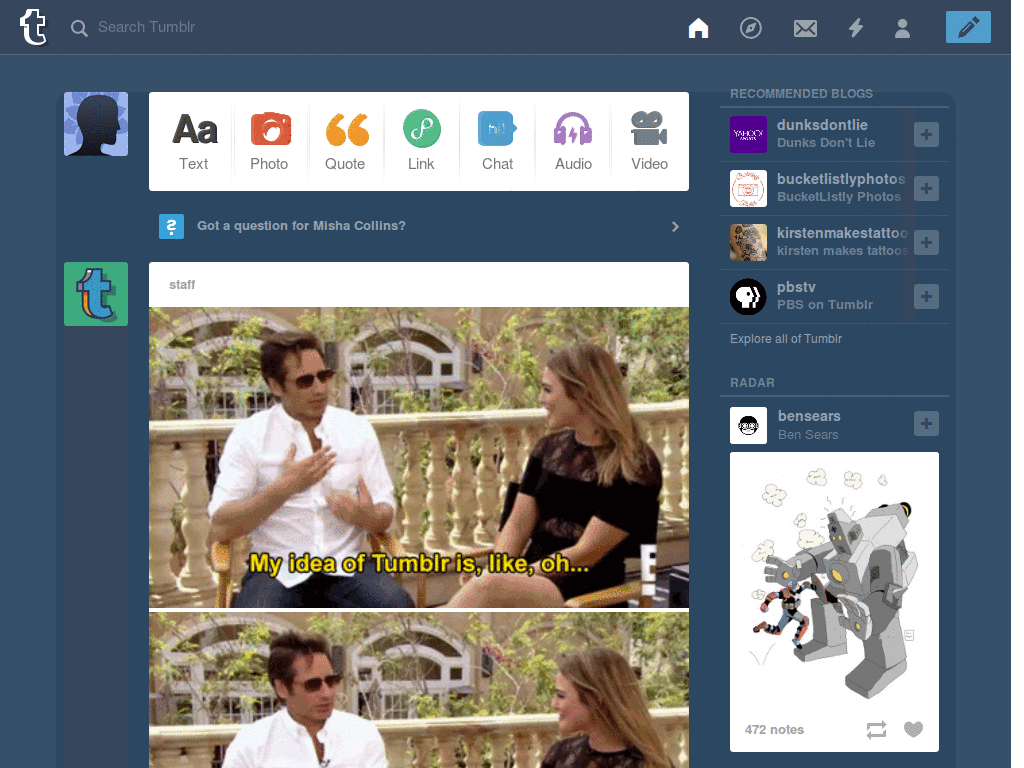The width and height of the screenshot is (1024, 768).
Task: Create a new Audio post
Action: coord(573,141)
